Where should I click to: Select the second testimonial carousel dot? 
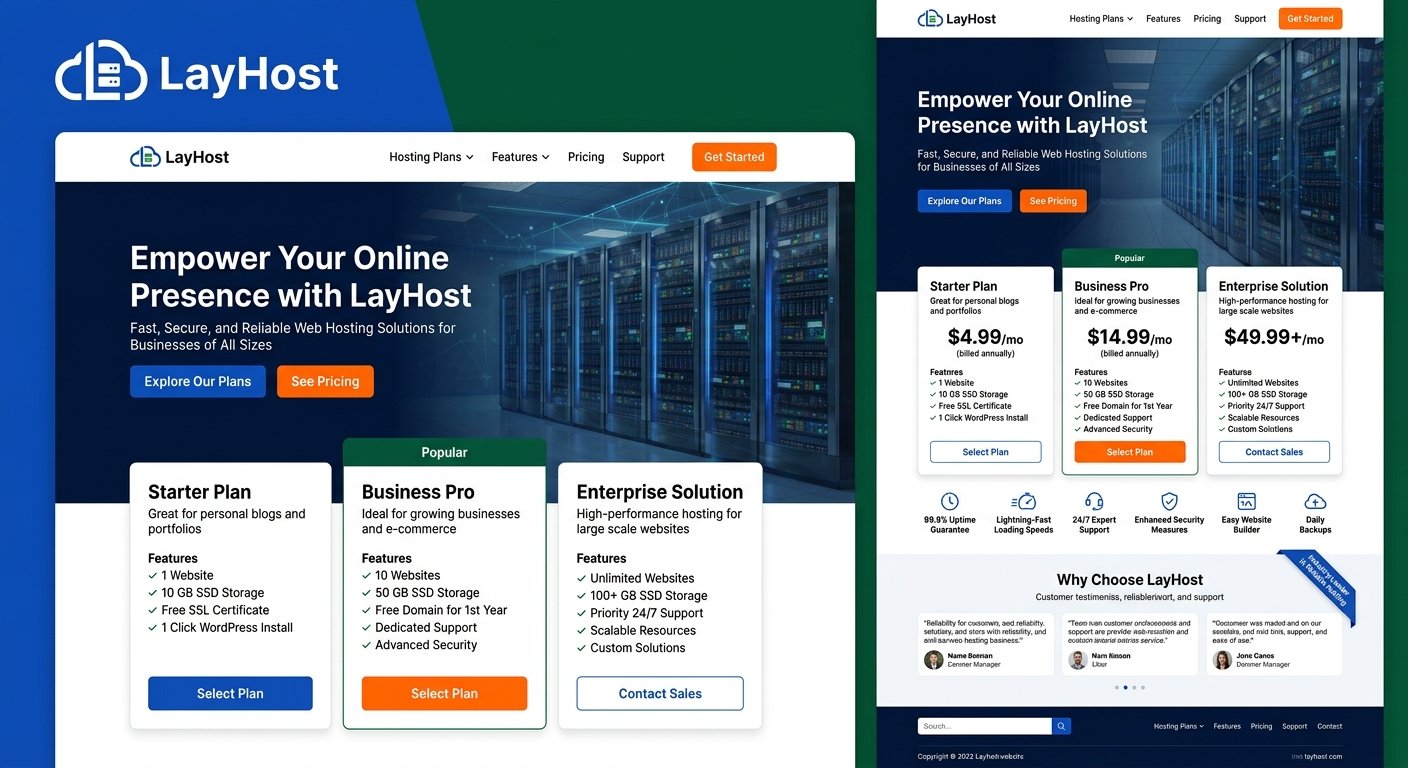1125,687
